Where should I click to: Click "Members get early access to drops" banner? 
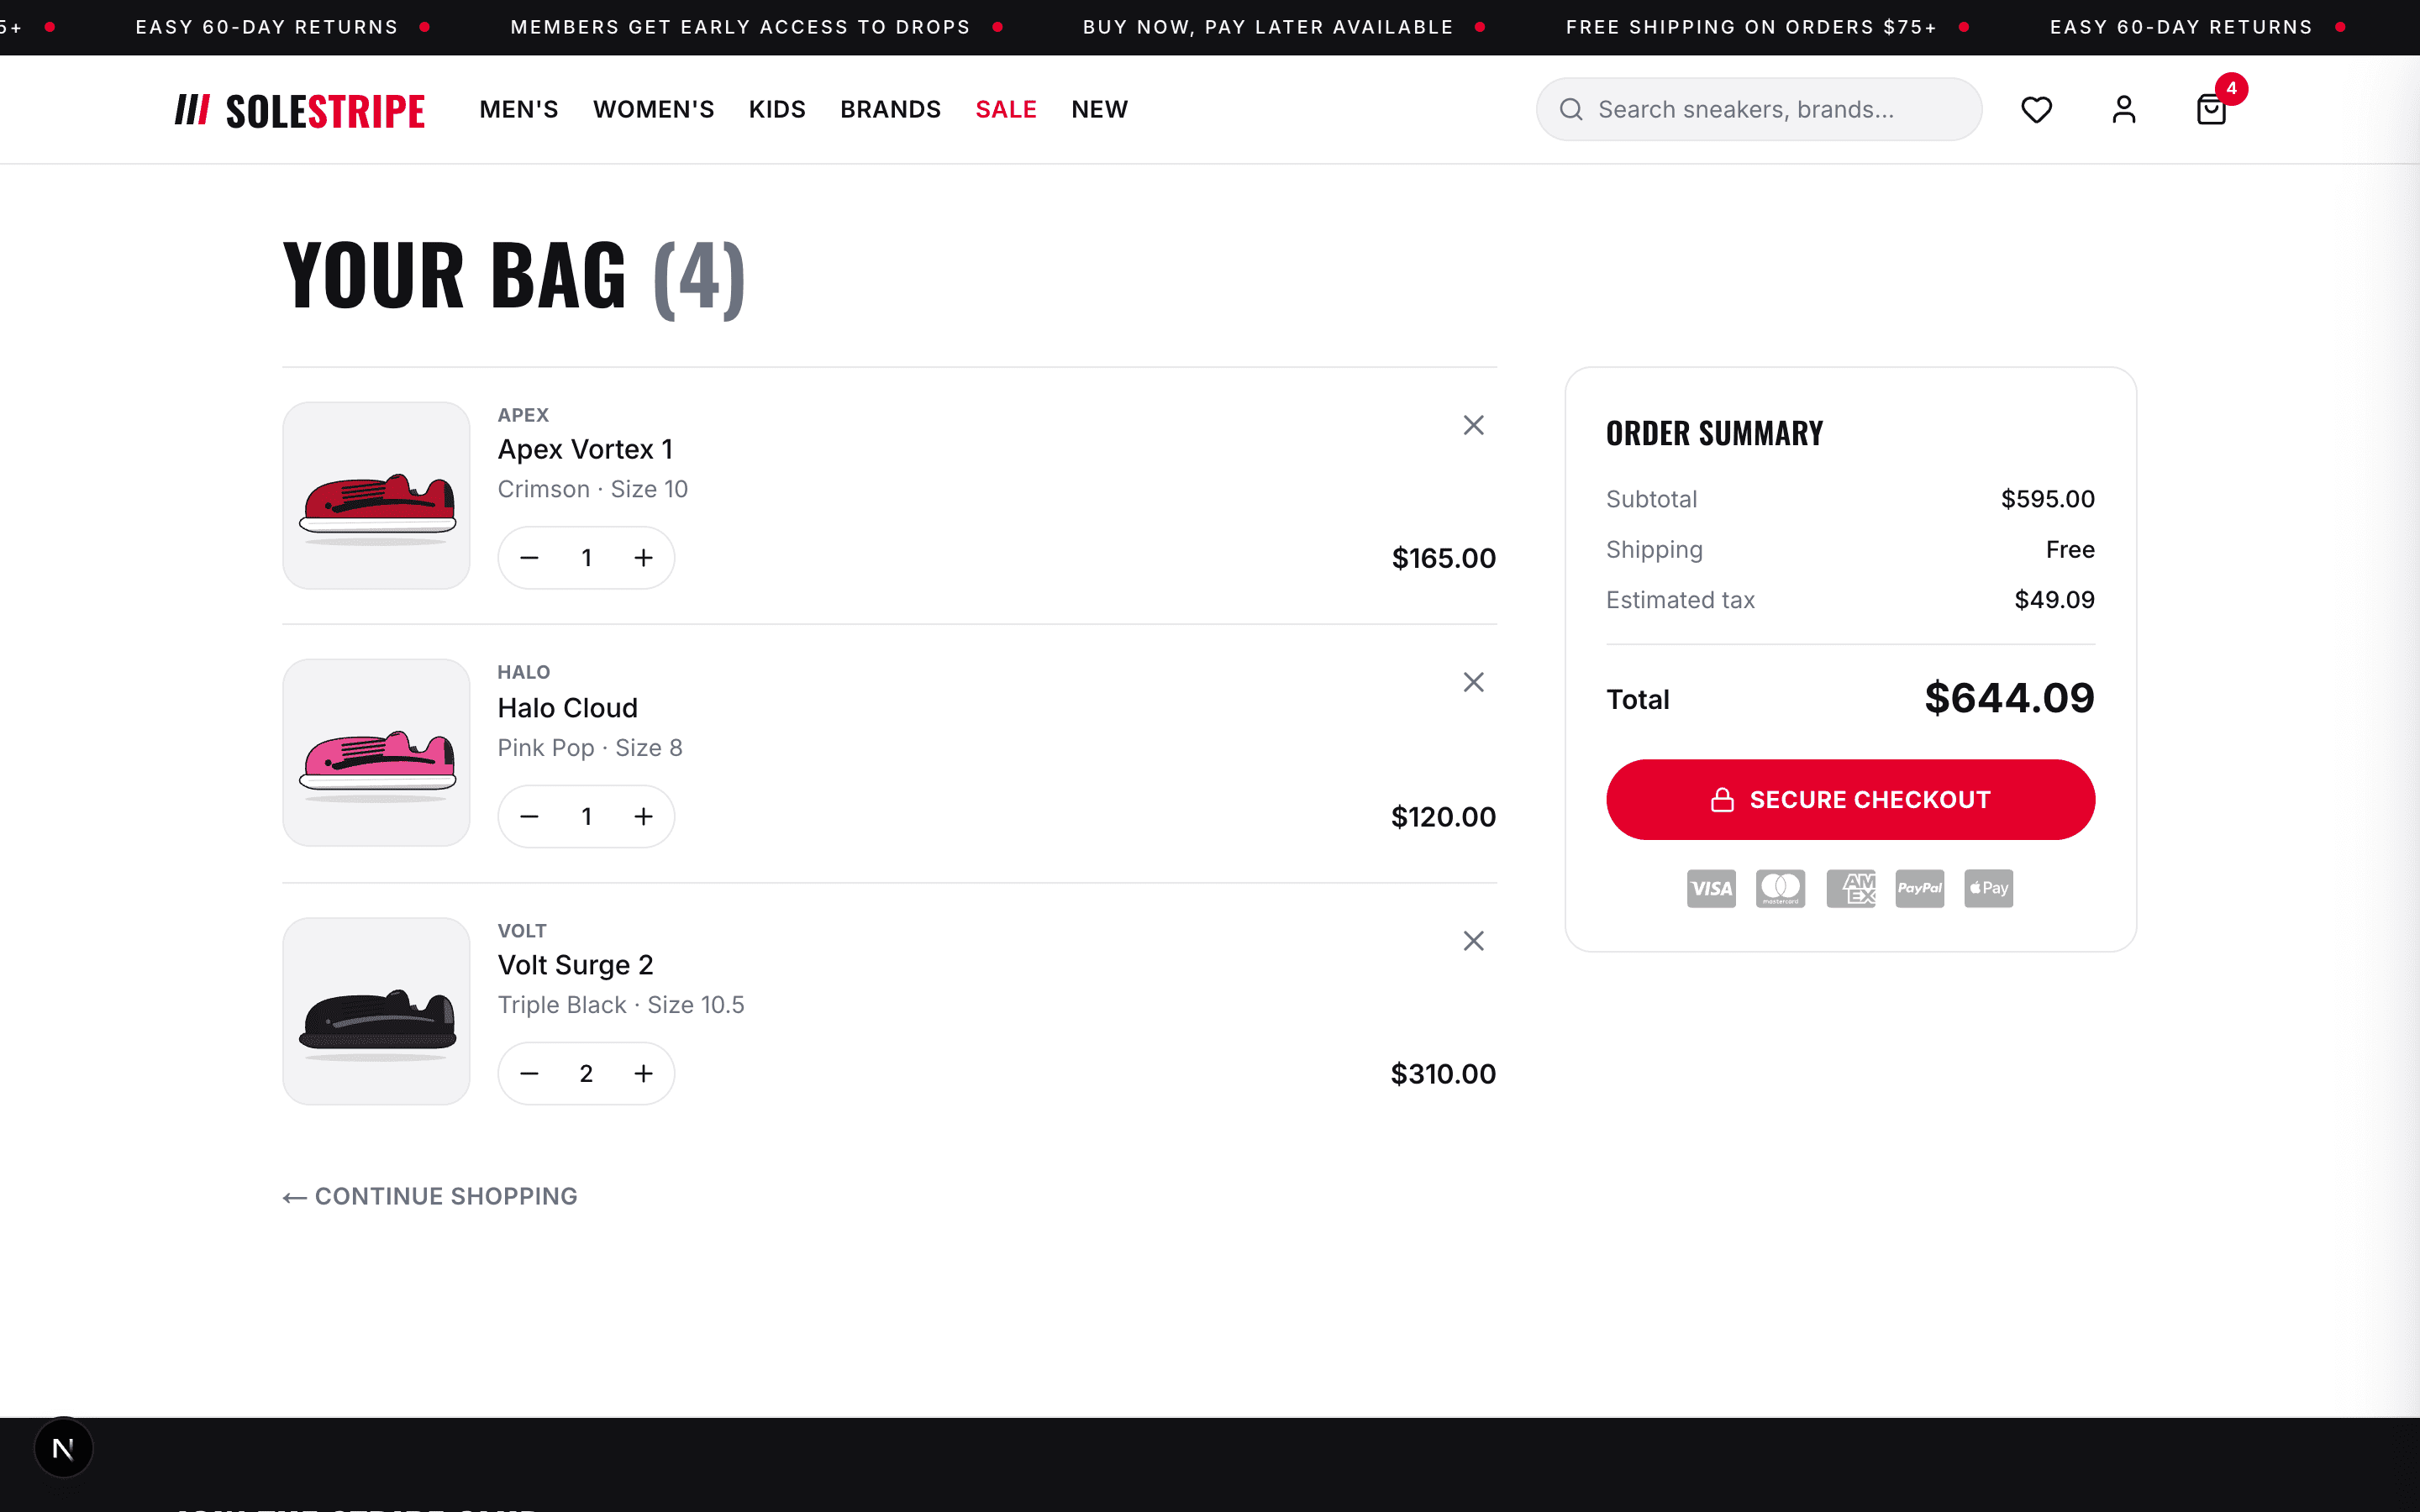[740, 27]
